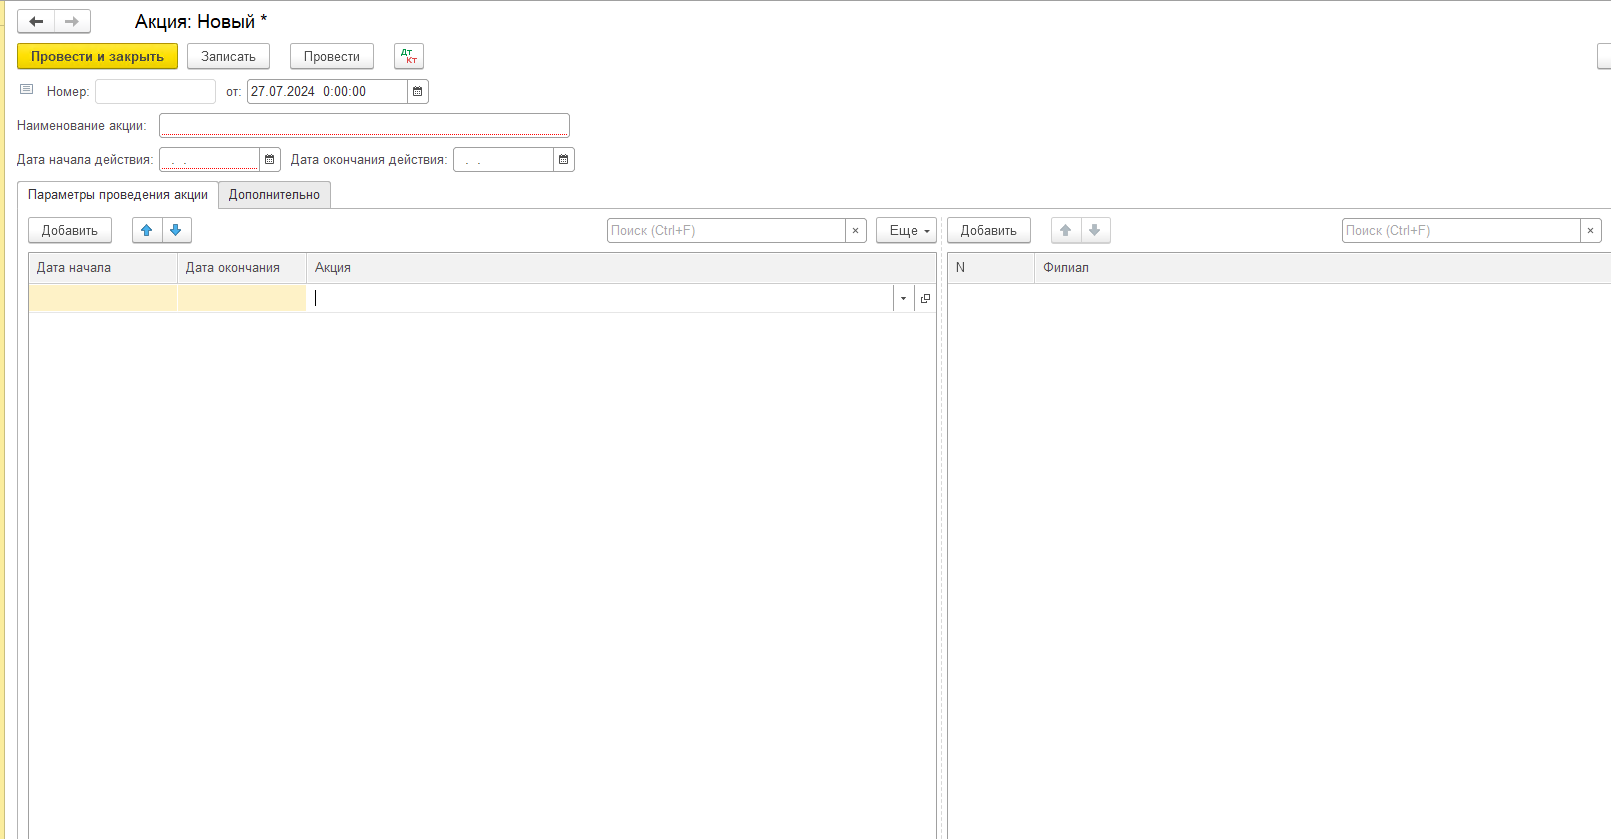
Task: Move row up in the Филиал table
Action: (x=1066, y=231)
